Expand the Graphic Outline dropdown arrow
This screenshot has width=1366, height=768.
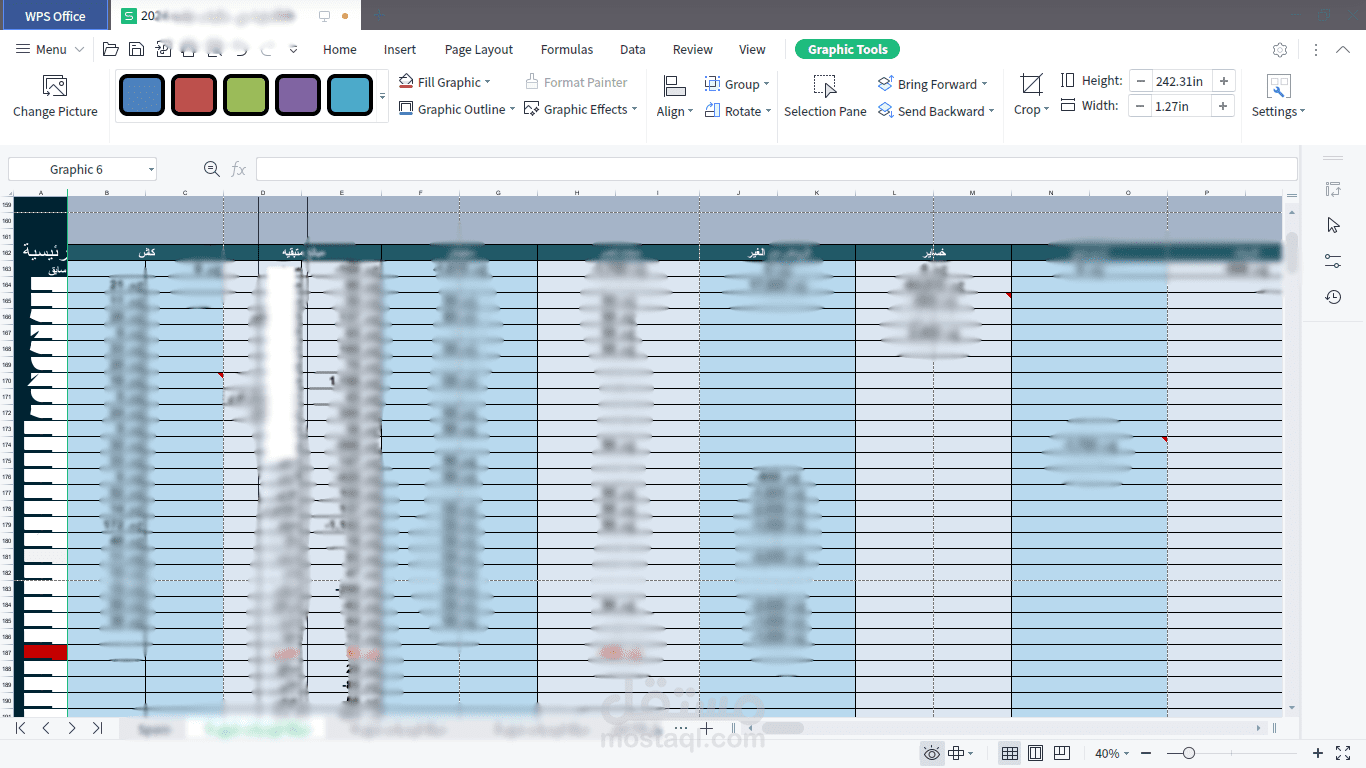coord(512,109)
